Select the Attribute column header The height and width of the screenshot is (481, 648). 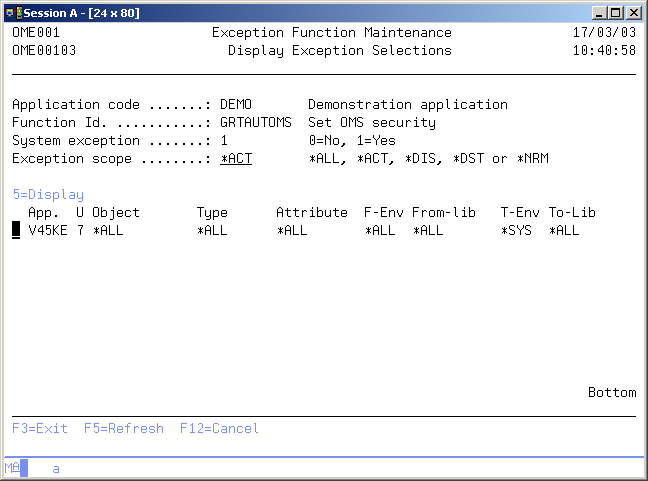tap(312, 213)
